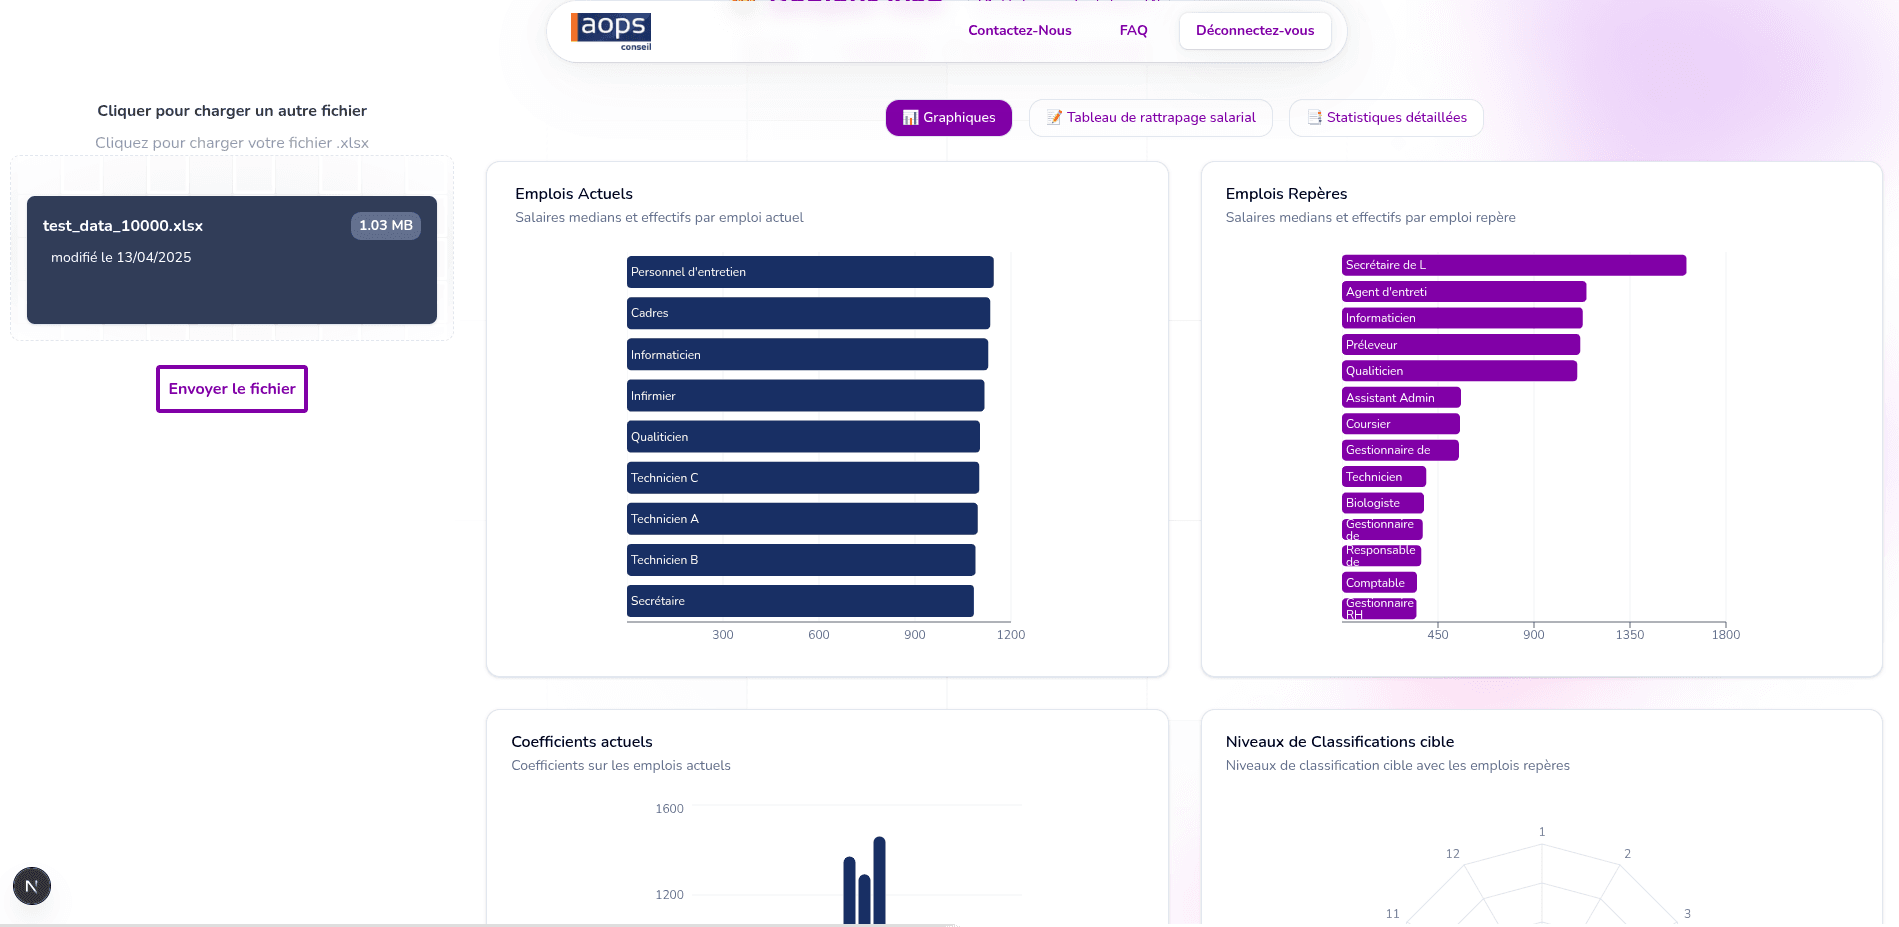Click Envoyer le fichier
The image size is (1899, 927).
[x=231, y=388]
